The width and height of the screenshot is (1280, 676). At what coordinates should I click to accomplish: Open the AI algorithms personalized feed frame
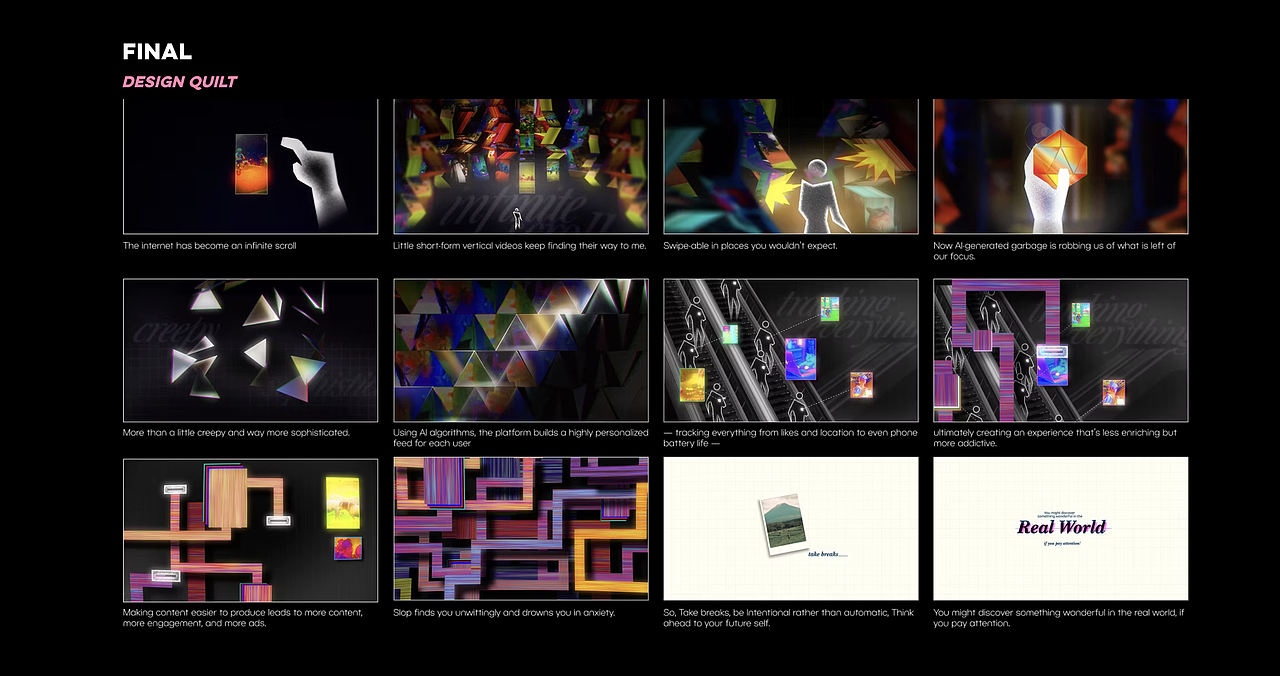click(x=520, y=350)
